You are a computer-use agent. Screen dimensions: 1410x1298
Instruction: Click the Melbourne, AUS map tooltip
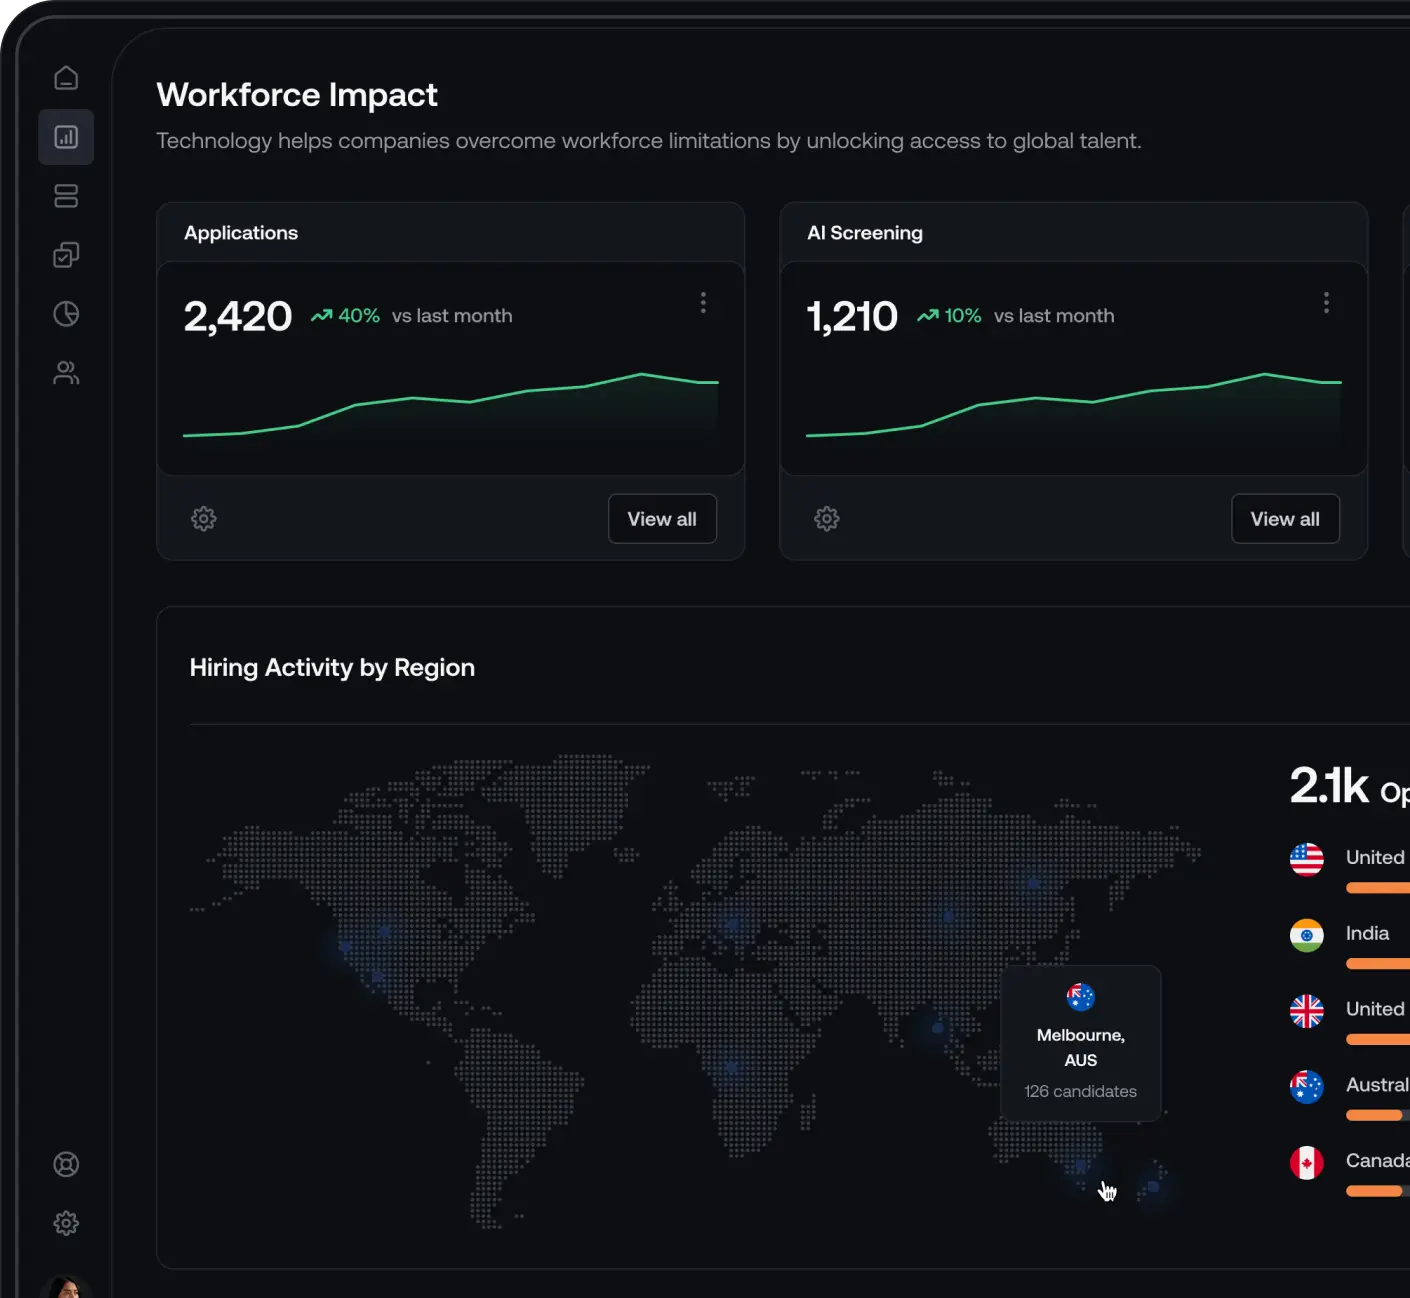pyautogui.click(x=1081, y=1044)
